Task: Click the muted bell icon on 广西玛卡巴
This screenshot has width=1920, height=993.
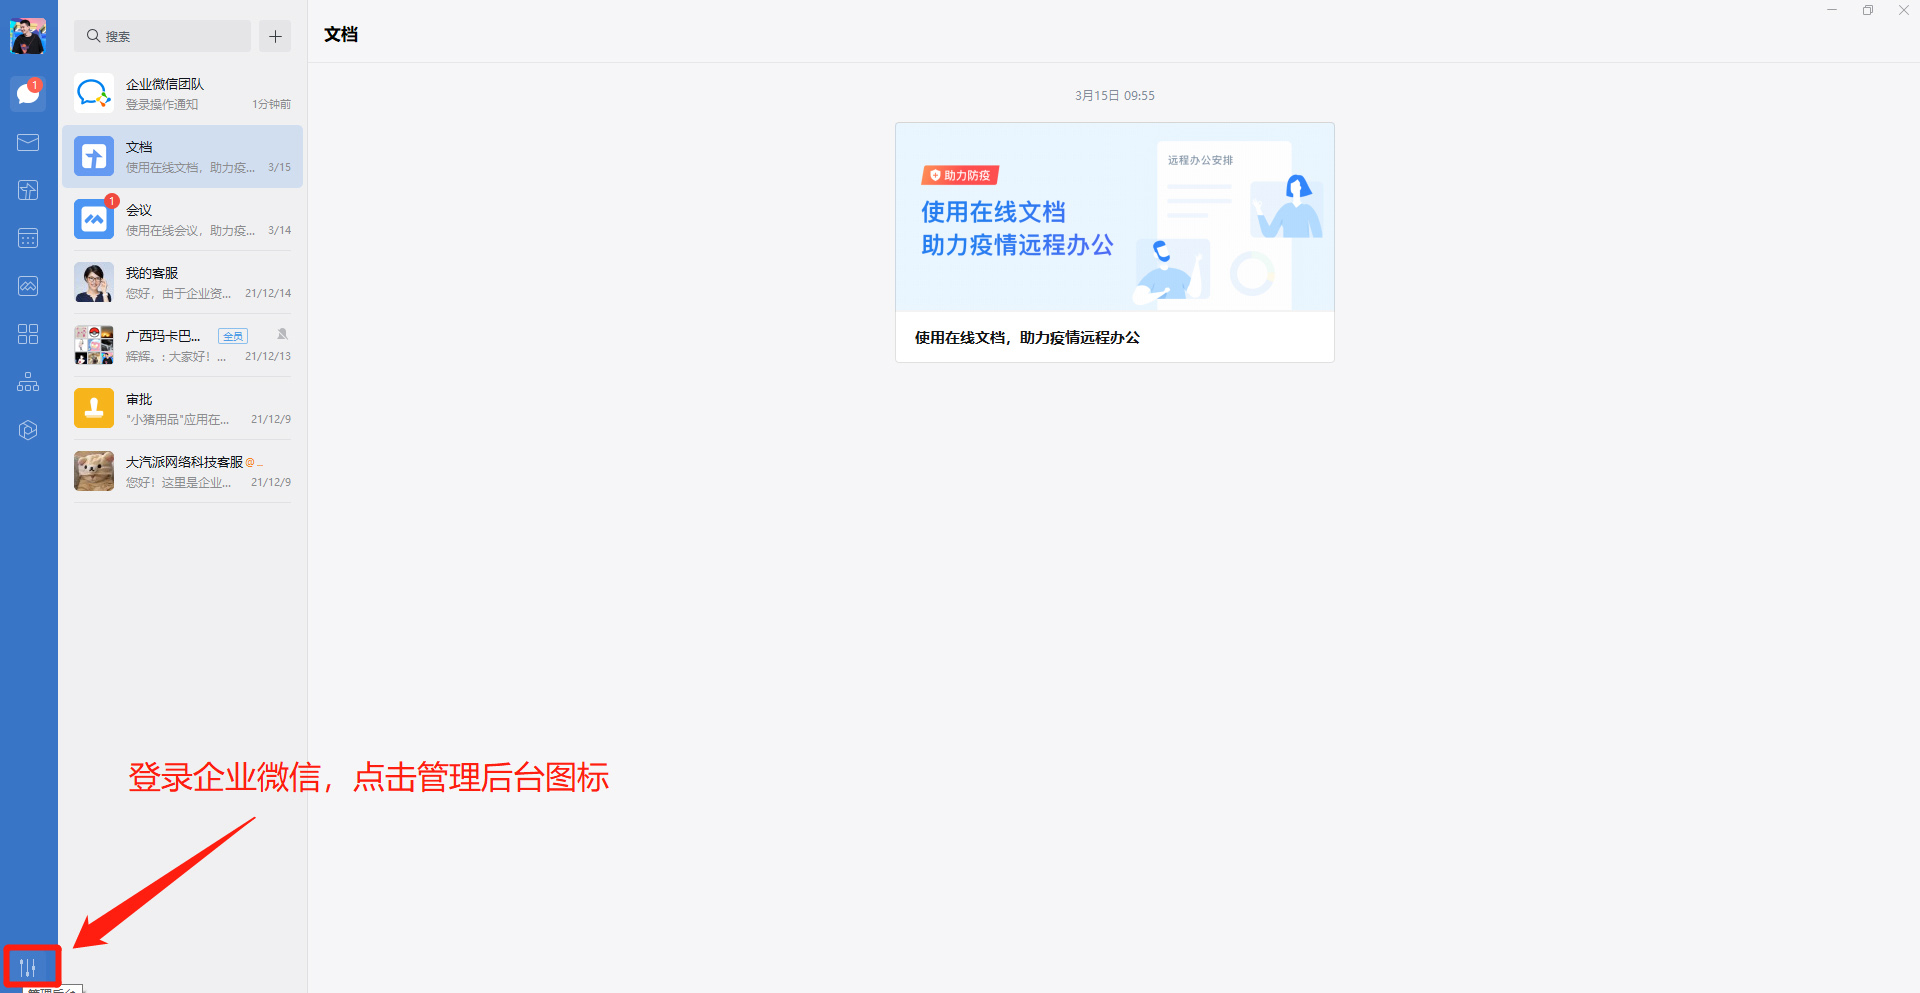Action: pyautogui.click(x=283, y=335)
